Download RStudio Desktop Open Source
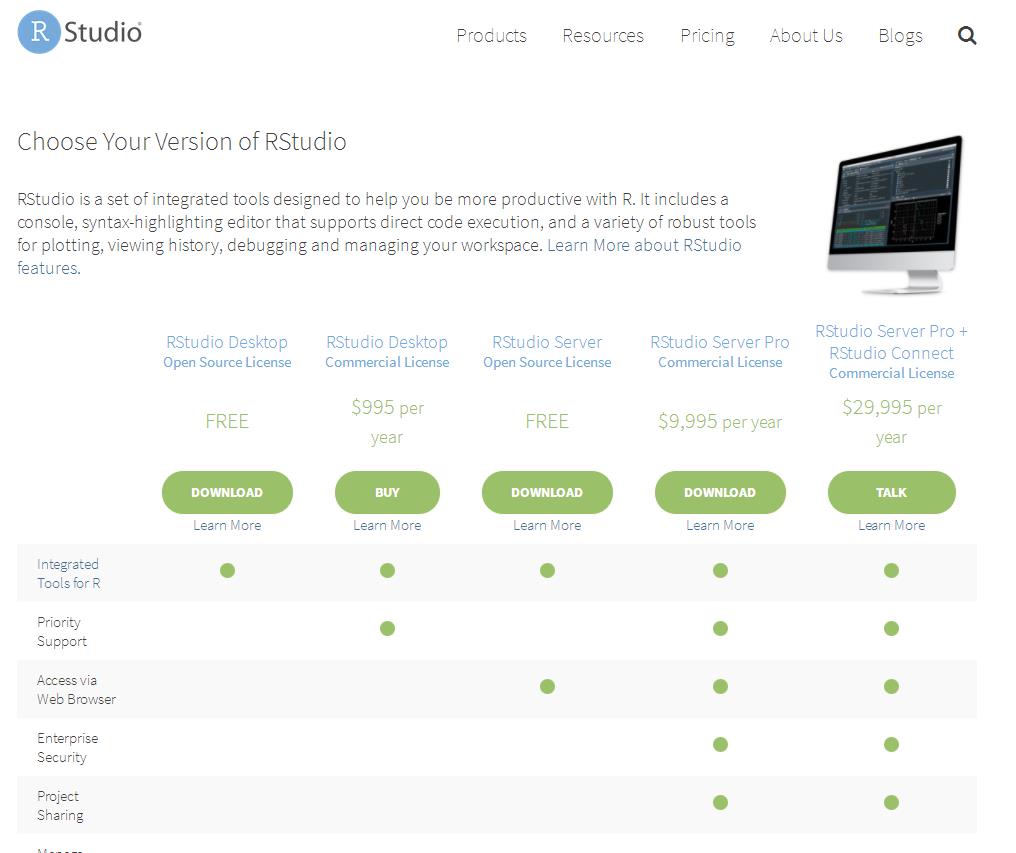1016x853 pixels. 227,493
